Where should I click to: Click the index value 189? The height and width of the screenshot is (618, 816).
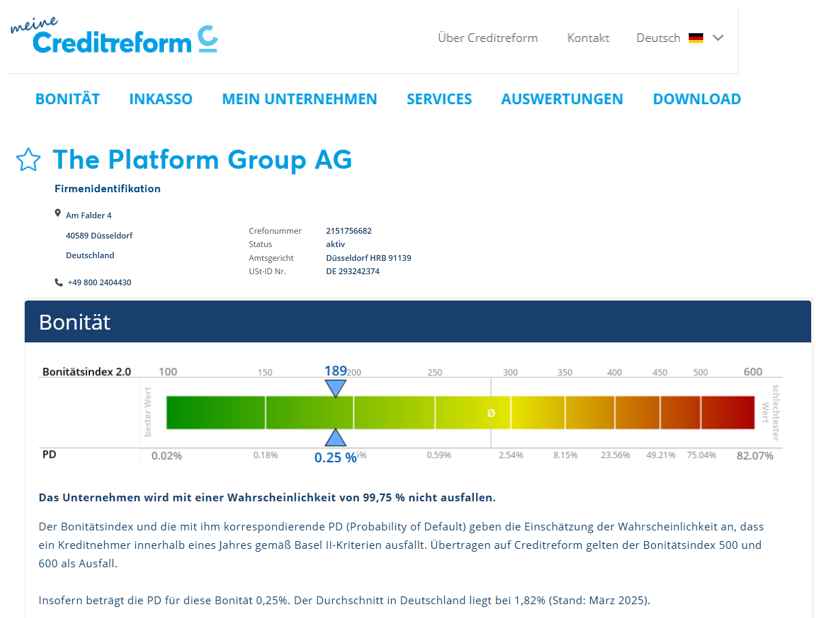[336, 370]
